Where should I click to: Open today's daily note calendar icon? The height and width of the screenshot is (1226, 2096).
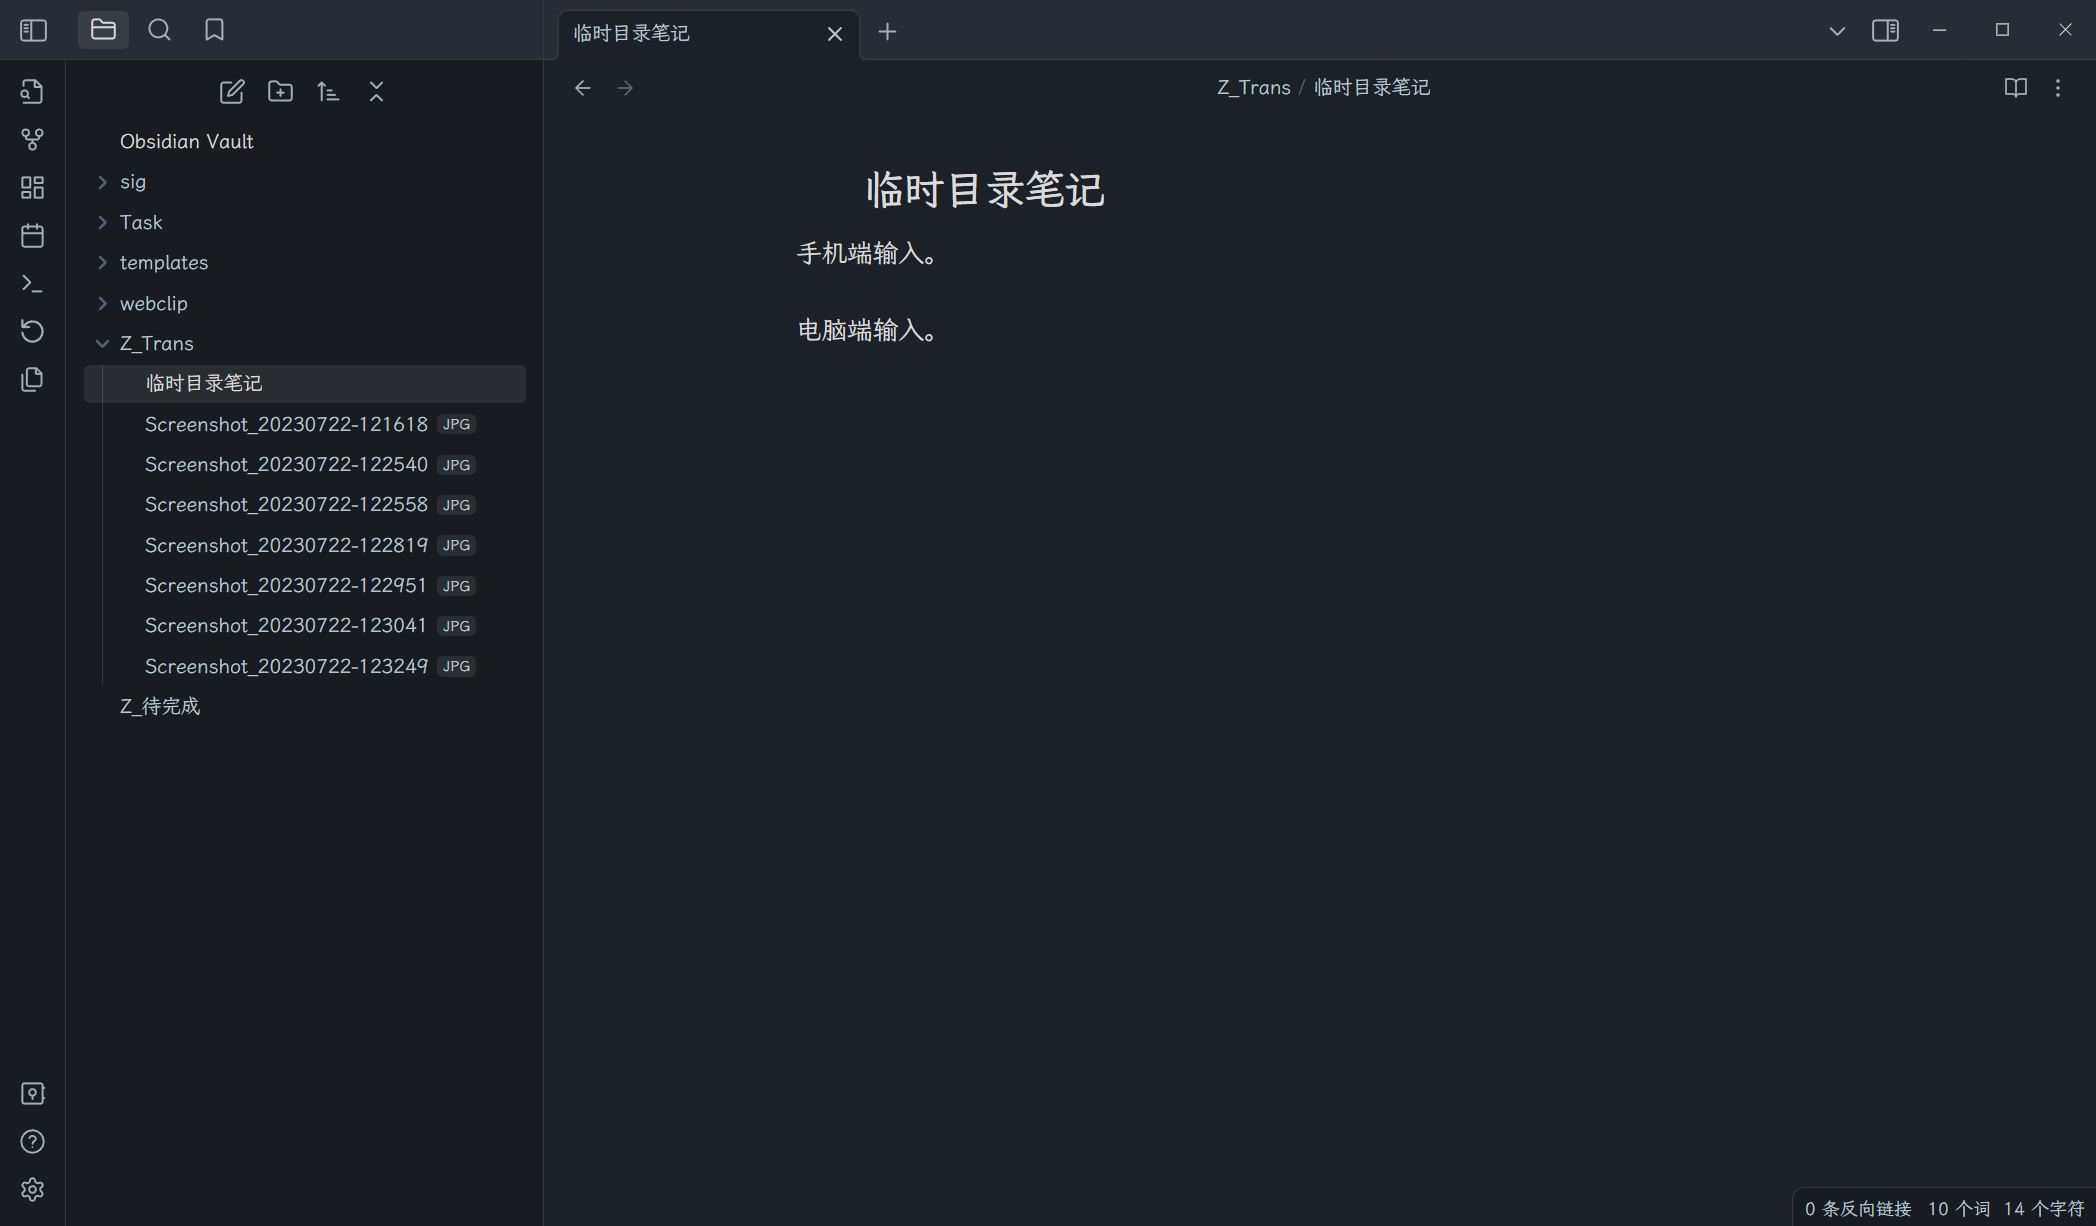point(32,236)
